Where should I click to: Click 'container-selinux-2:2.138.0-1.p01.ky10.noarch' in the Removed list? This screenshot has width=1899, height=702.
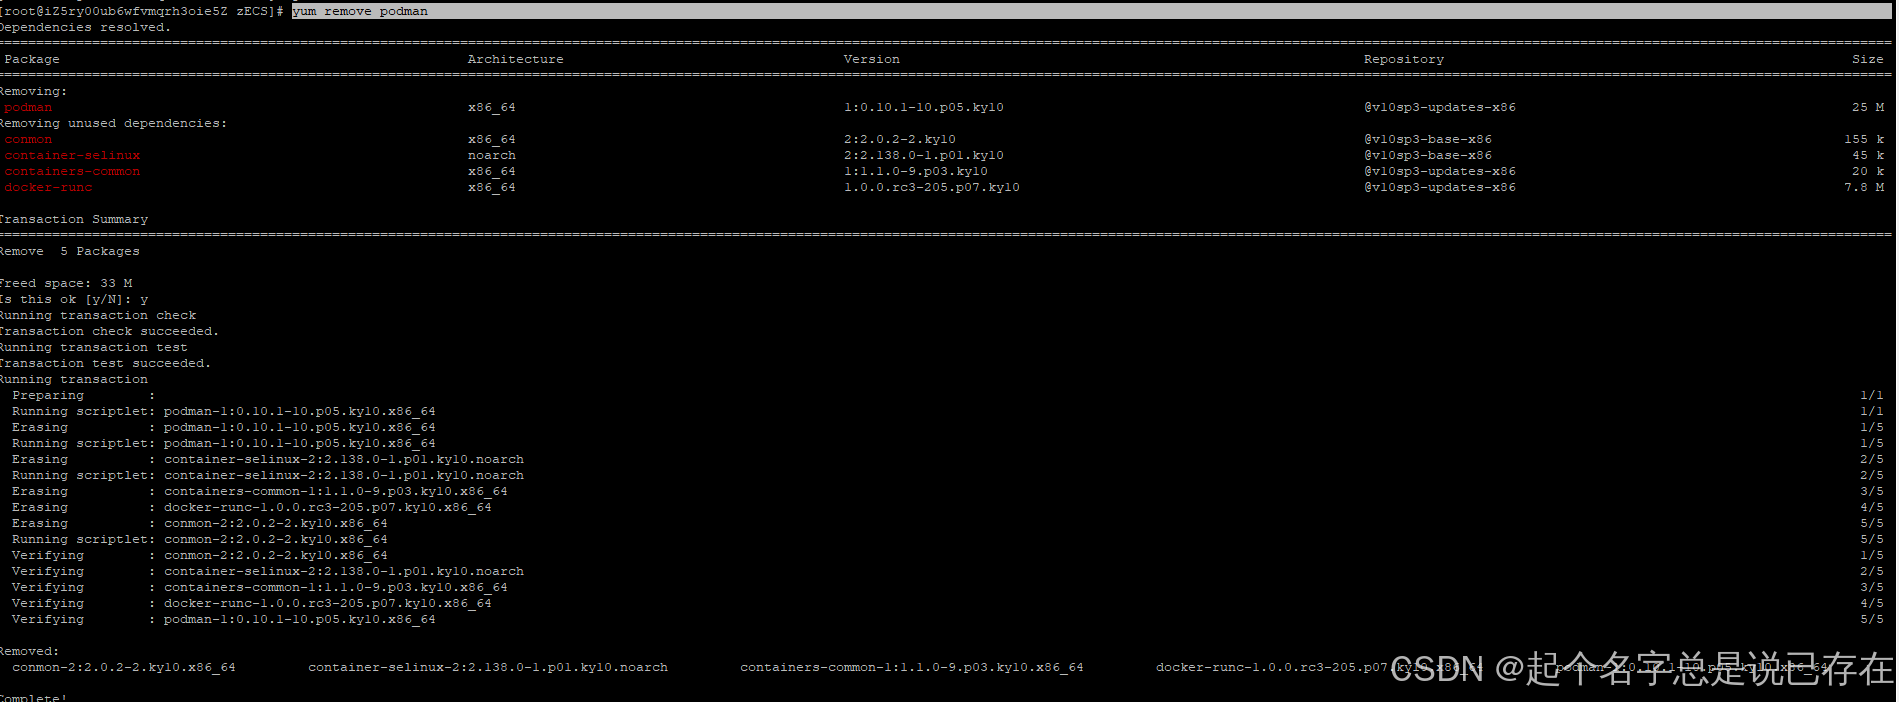coord(488,667)
